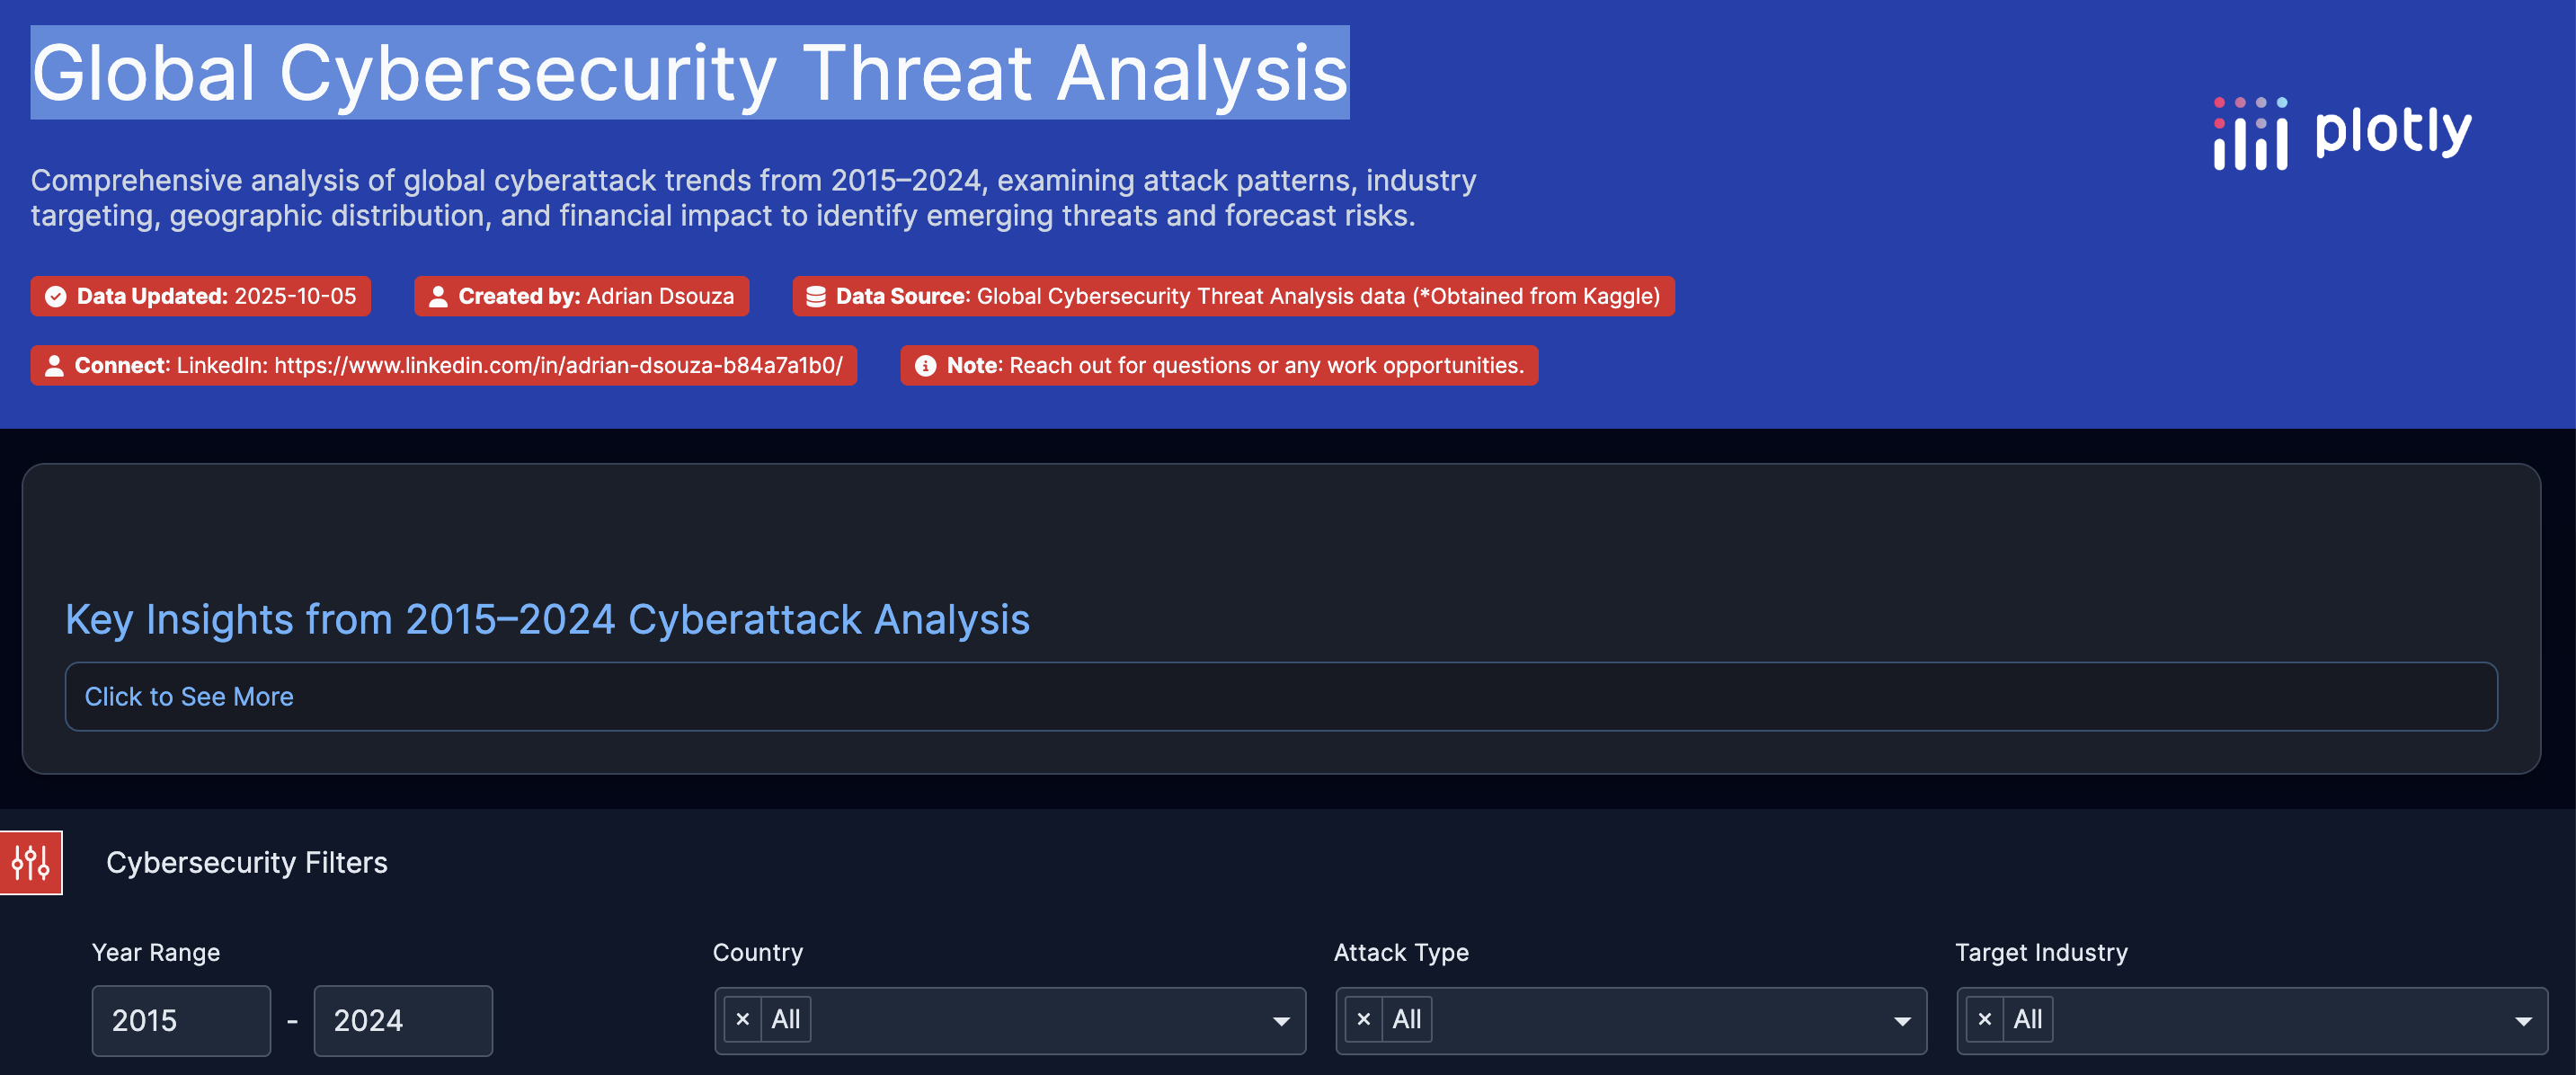This screenshot has width=2576, height=1075.
Task: Open the Attack Type dropdown arrow
Action: 1901,1021
